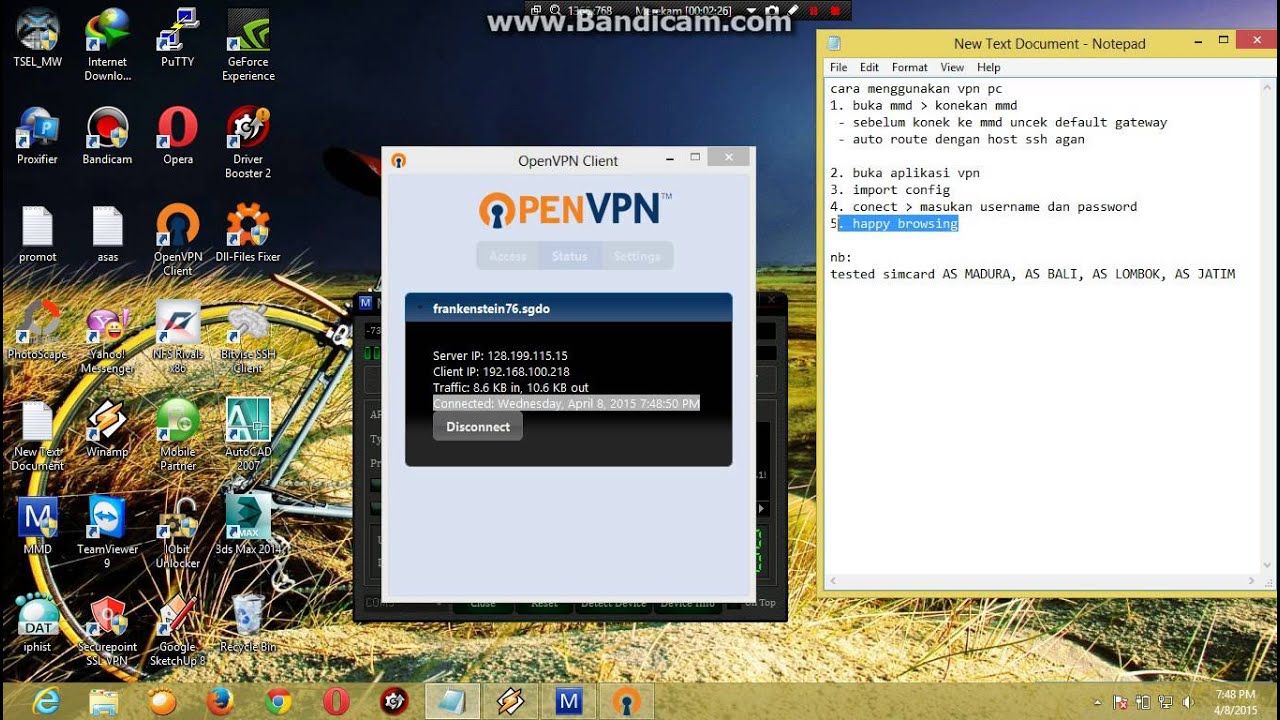Select New Text Document desktop file
The height and width of the screenshot is (720, 1280).
[38, 435]
